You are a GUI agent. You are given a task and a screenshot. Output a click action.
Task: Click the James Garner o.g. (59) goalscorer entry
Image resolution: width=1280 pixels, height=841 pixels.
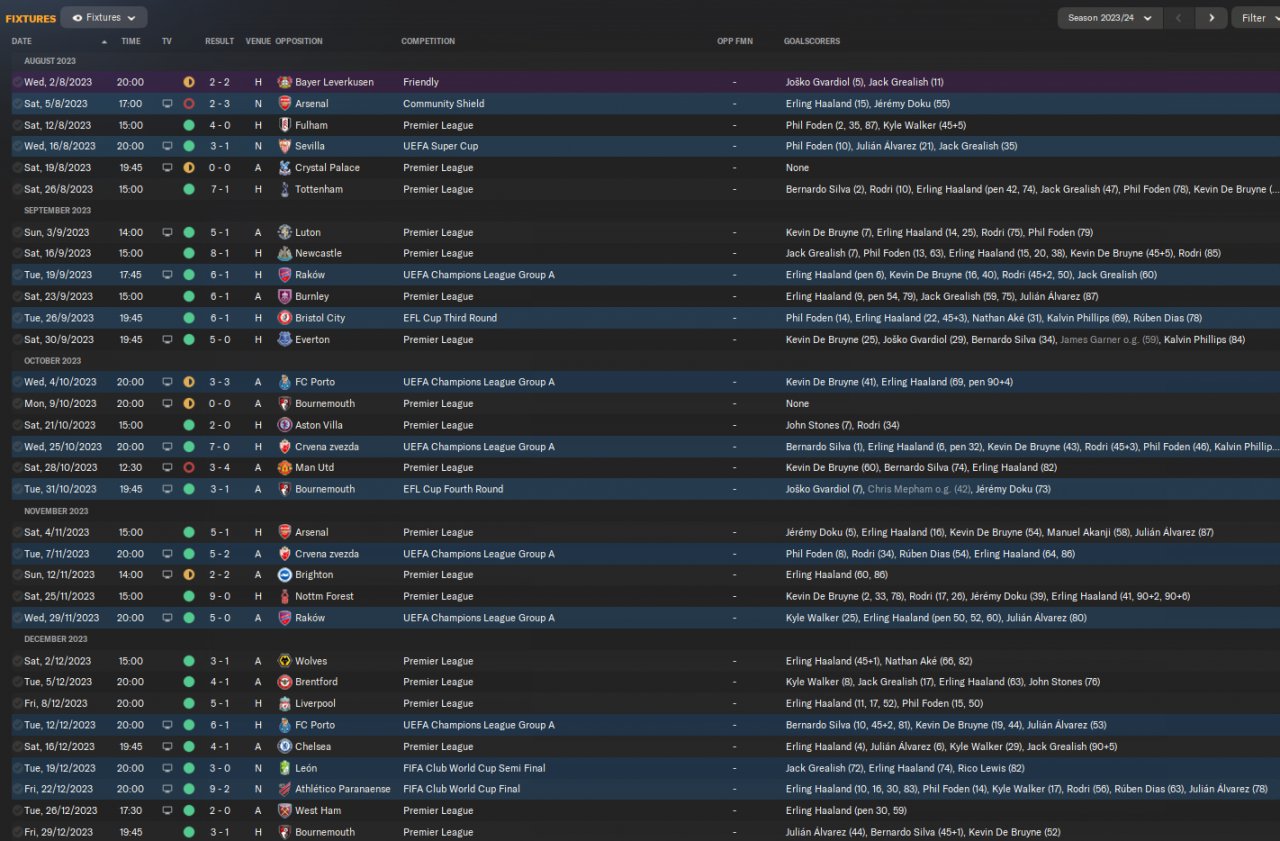click(1109, 339)
